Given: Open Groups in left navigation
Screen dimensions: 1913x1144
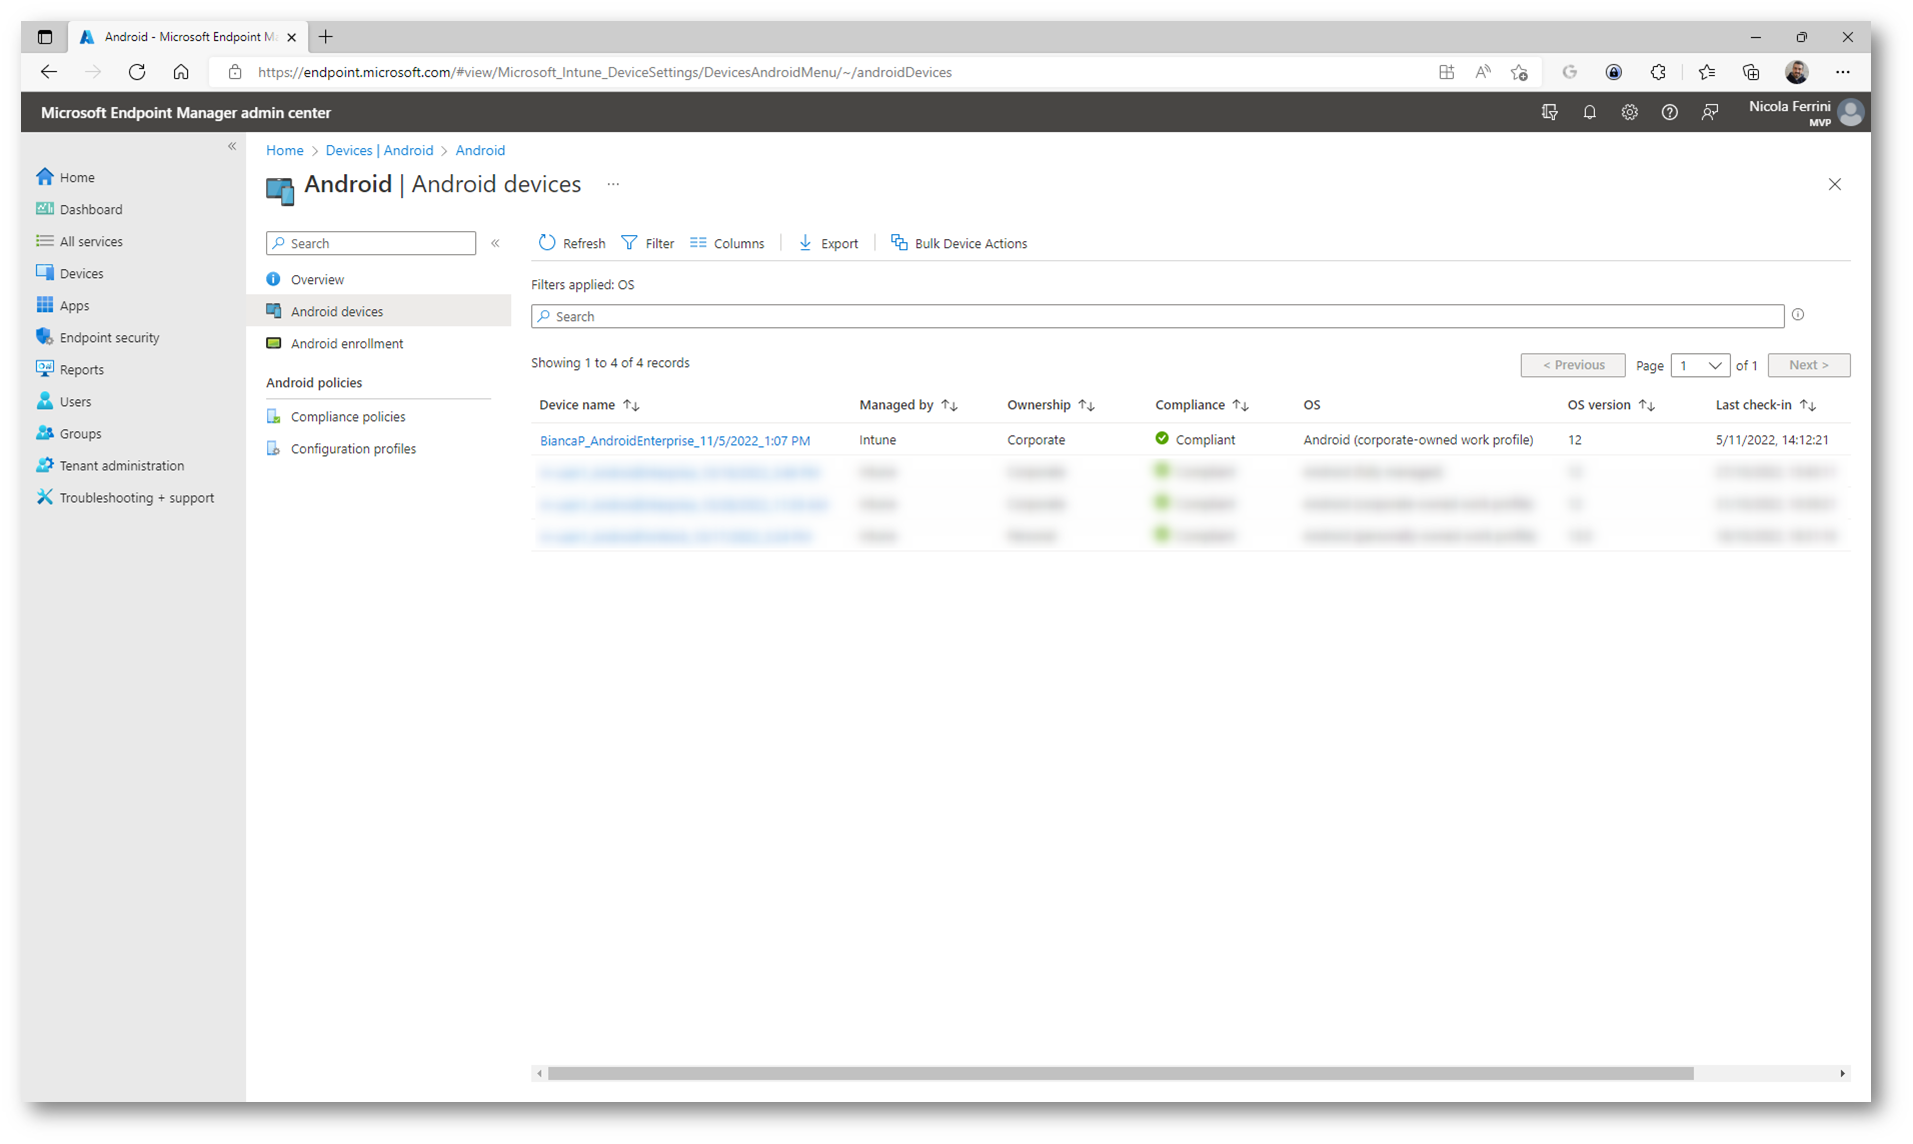Looking at the screenshot, I should point(69,433).
